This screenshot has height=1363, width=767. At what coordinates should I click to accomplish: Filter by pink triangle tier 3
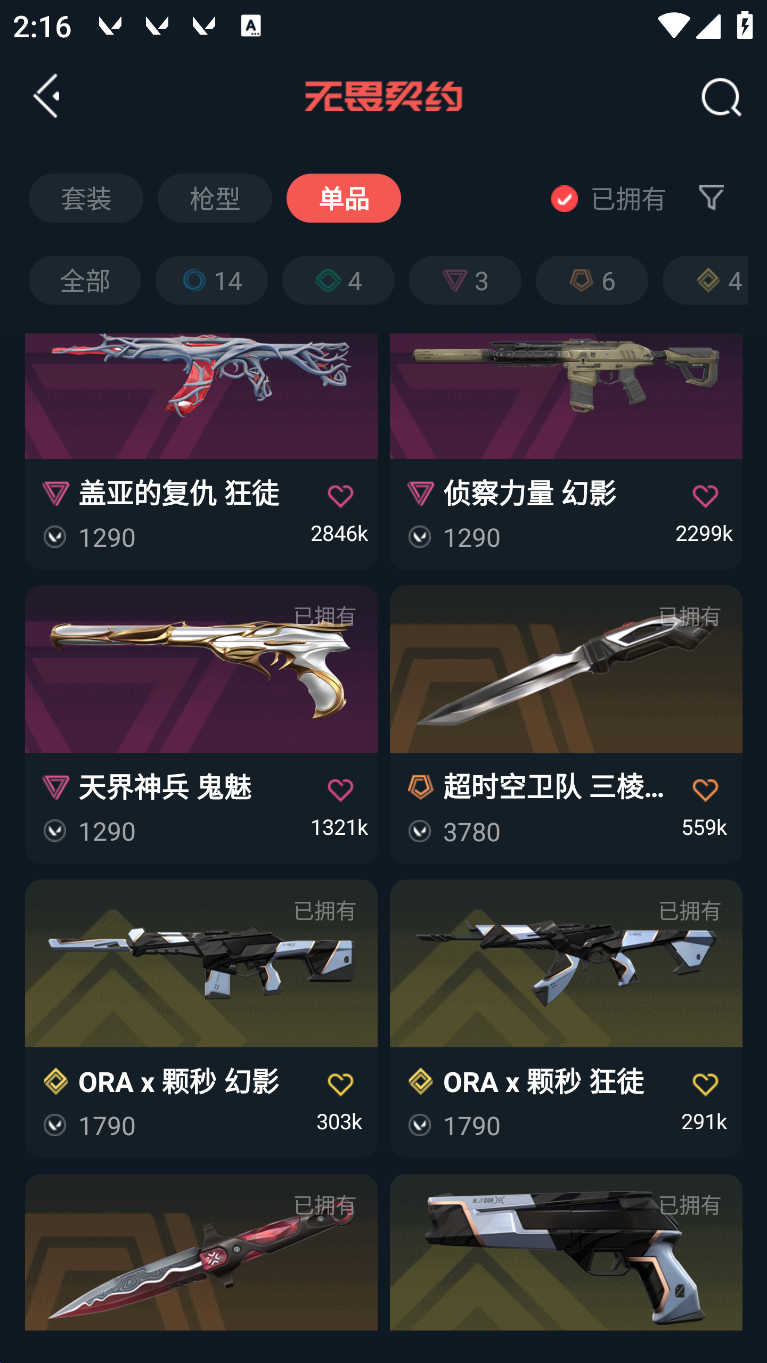pos(465,280)
